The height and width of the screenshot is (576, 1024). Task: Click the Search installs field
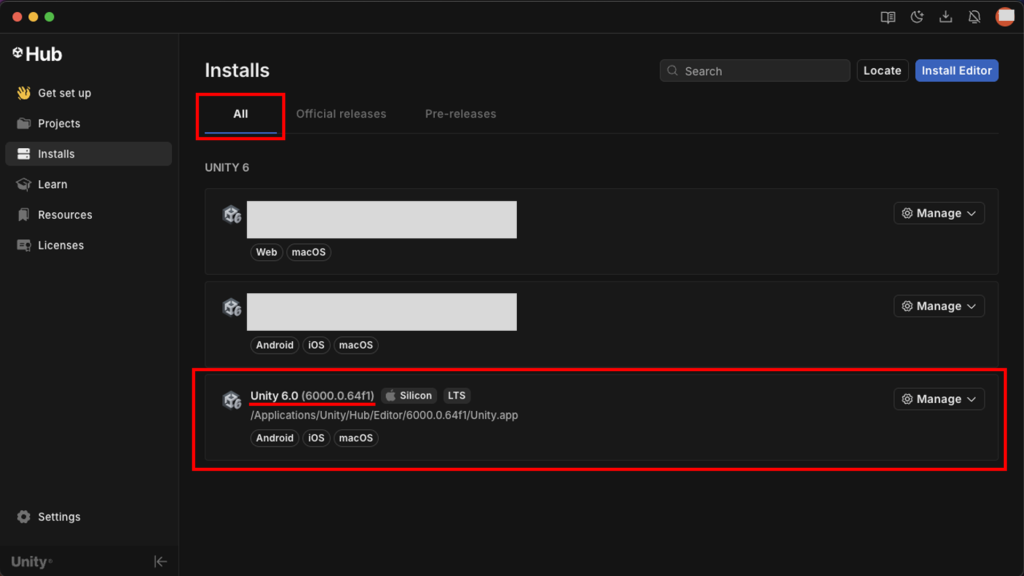coord(755,71)
